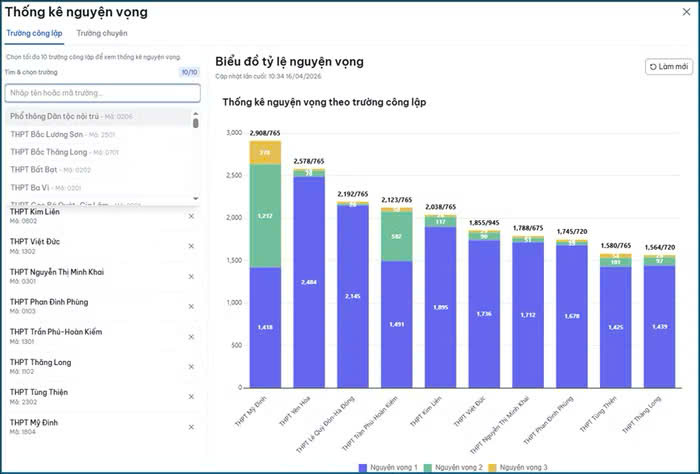Viewport: 700px width, 474px height.
Task: Open the Trường chuyên tab
Action: click(x=102, y=34)
